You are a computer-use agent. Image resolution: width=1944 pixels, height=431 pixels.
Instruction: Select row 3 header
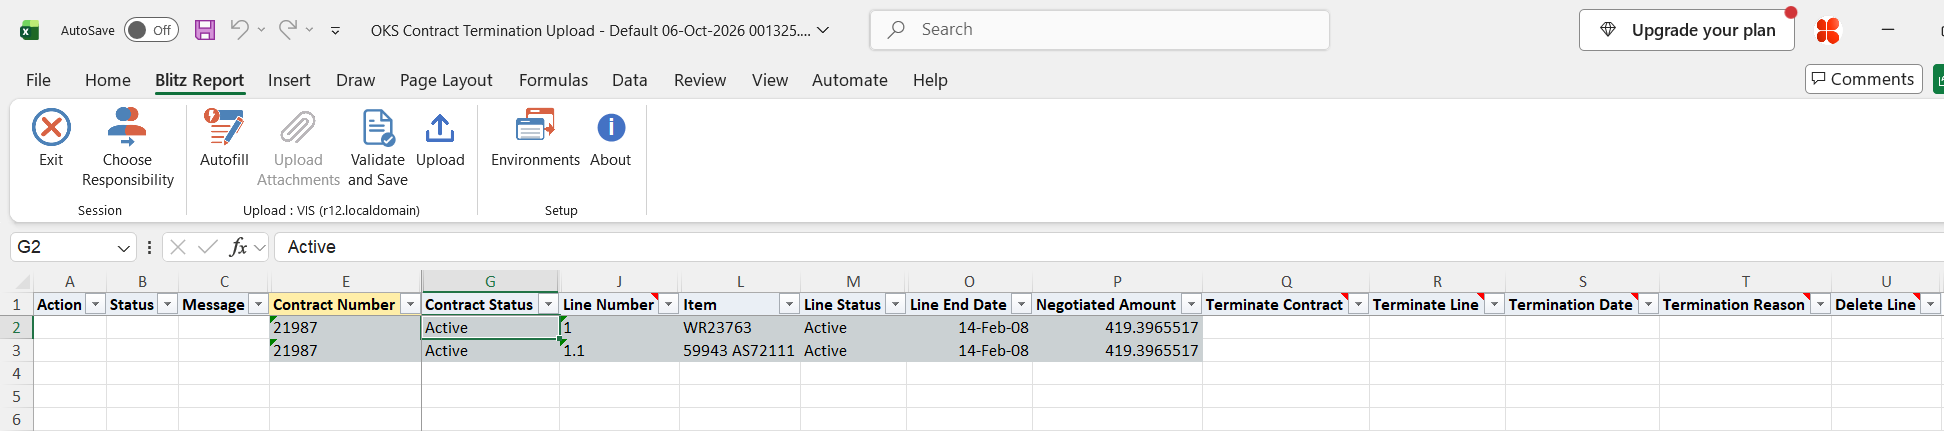[16, 351]
